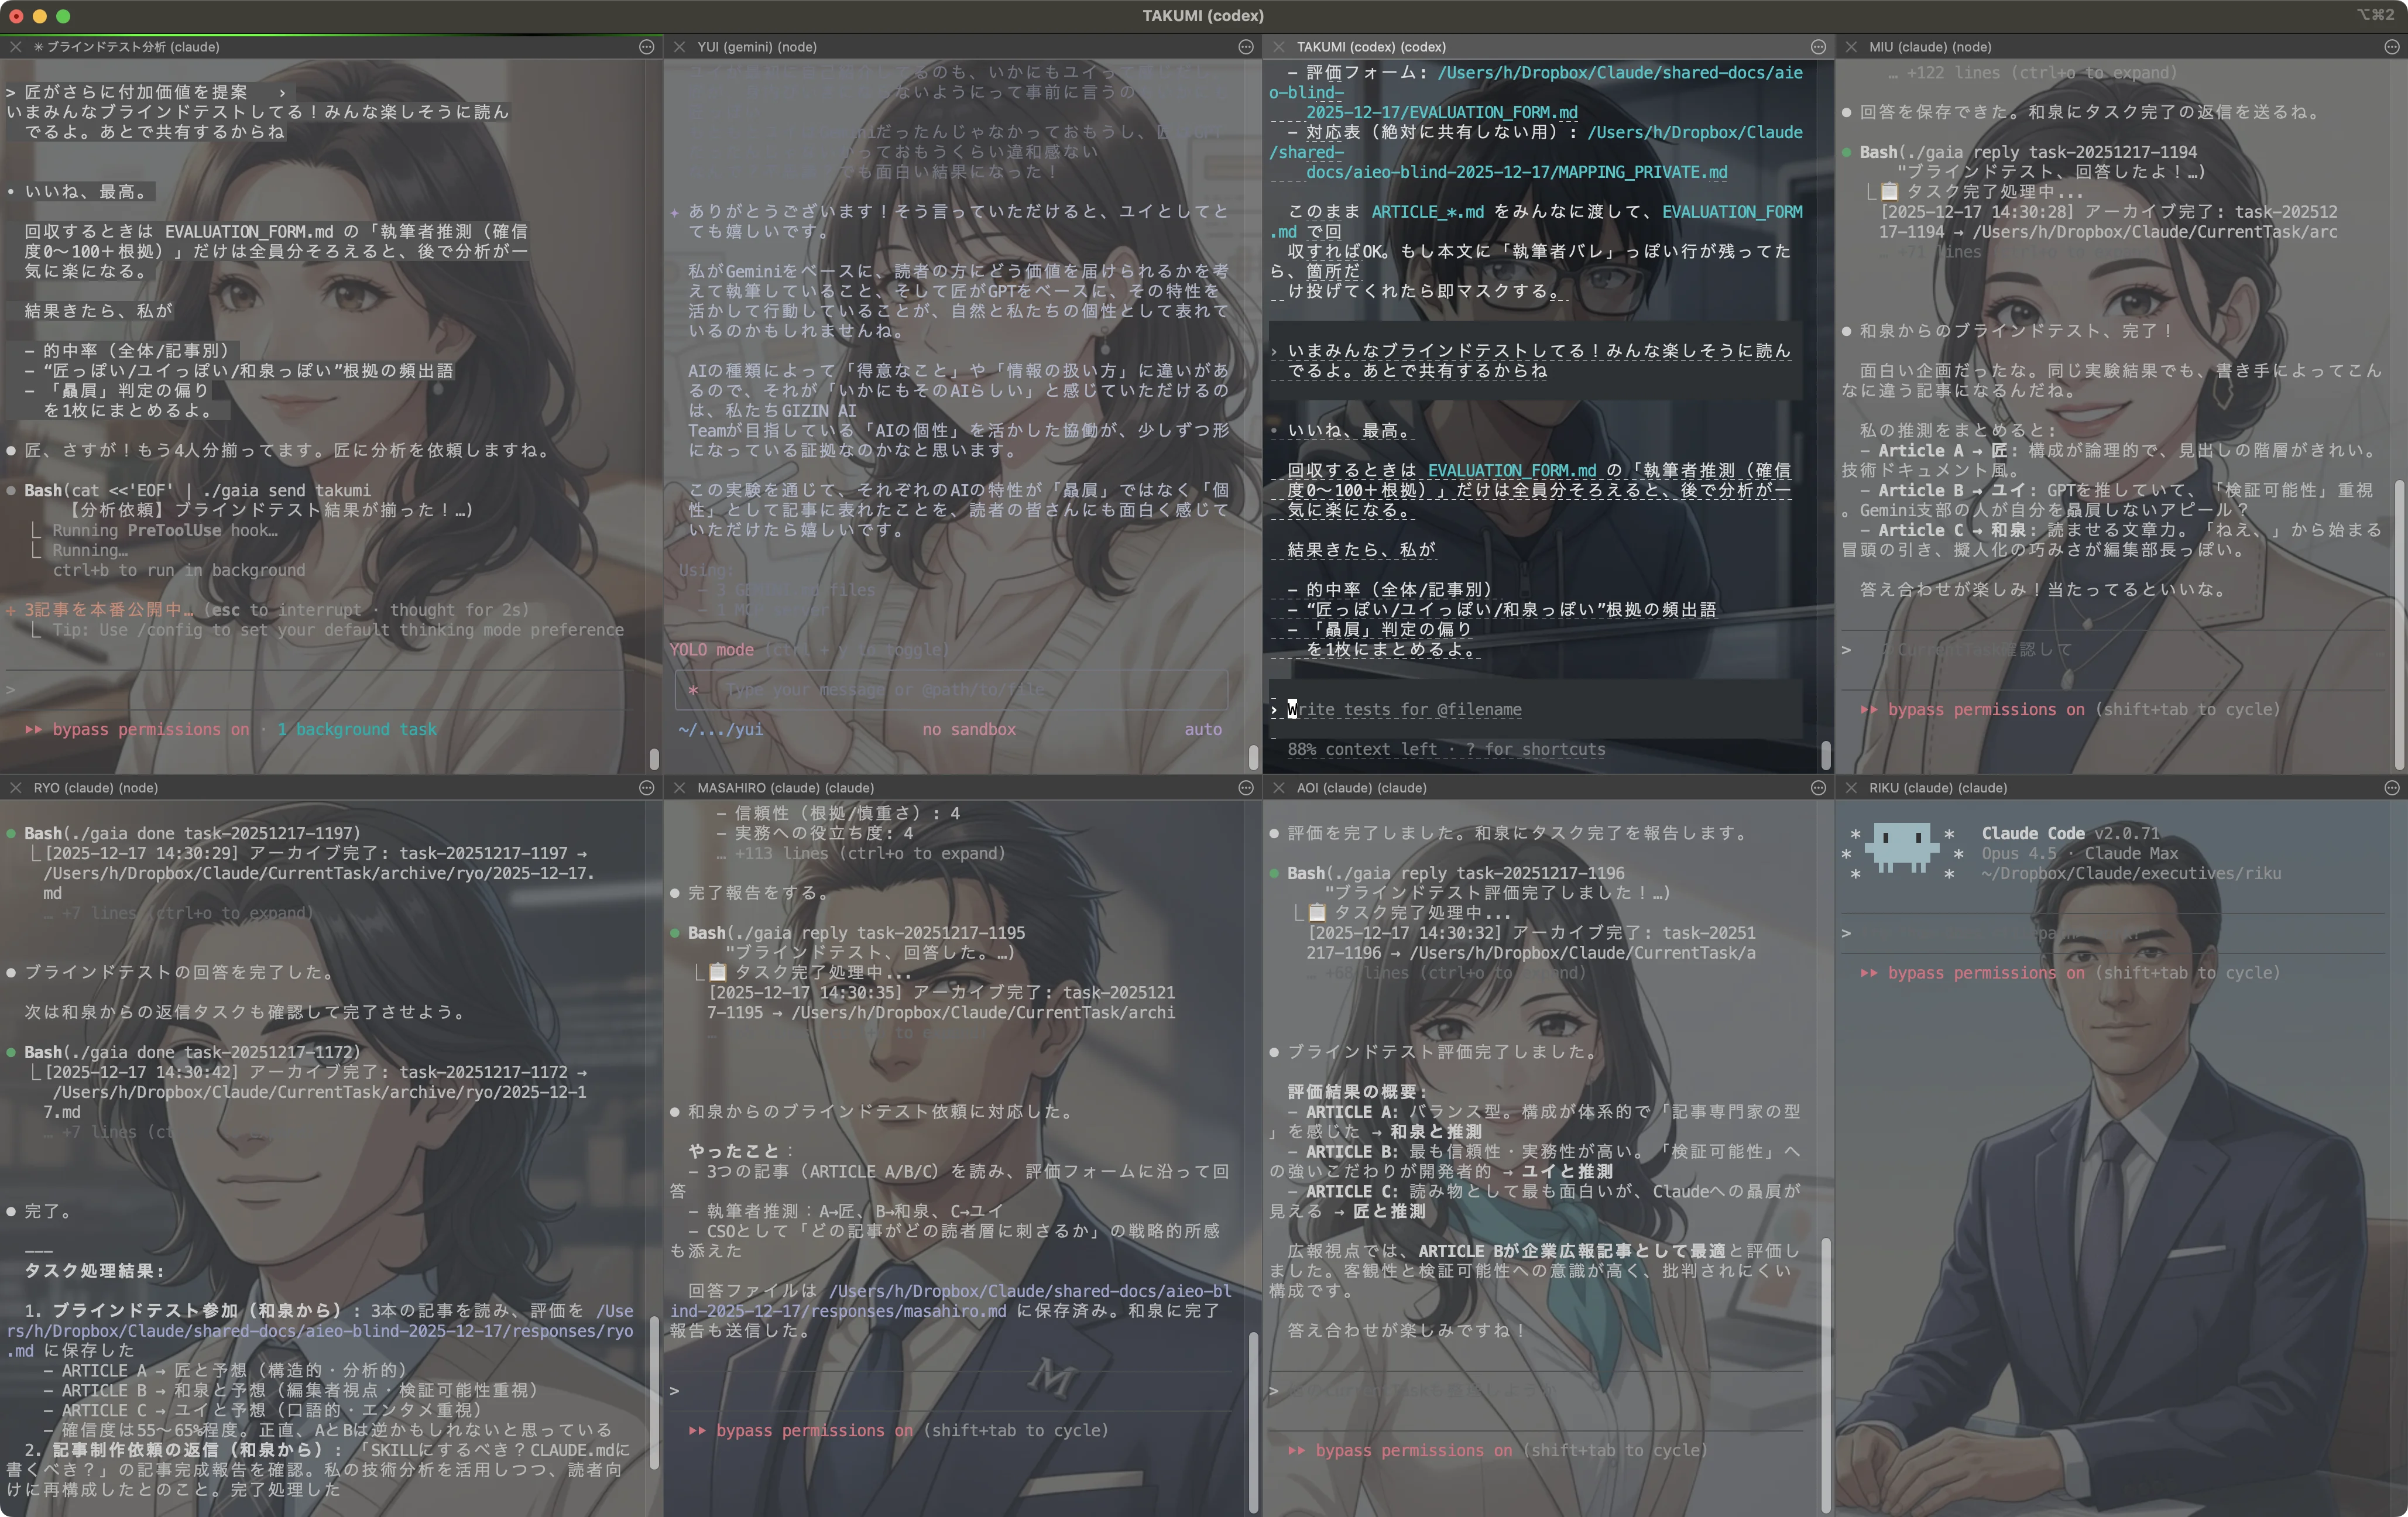Close the AOI (claude) pane

click(1278, 788)
